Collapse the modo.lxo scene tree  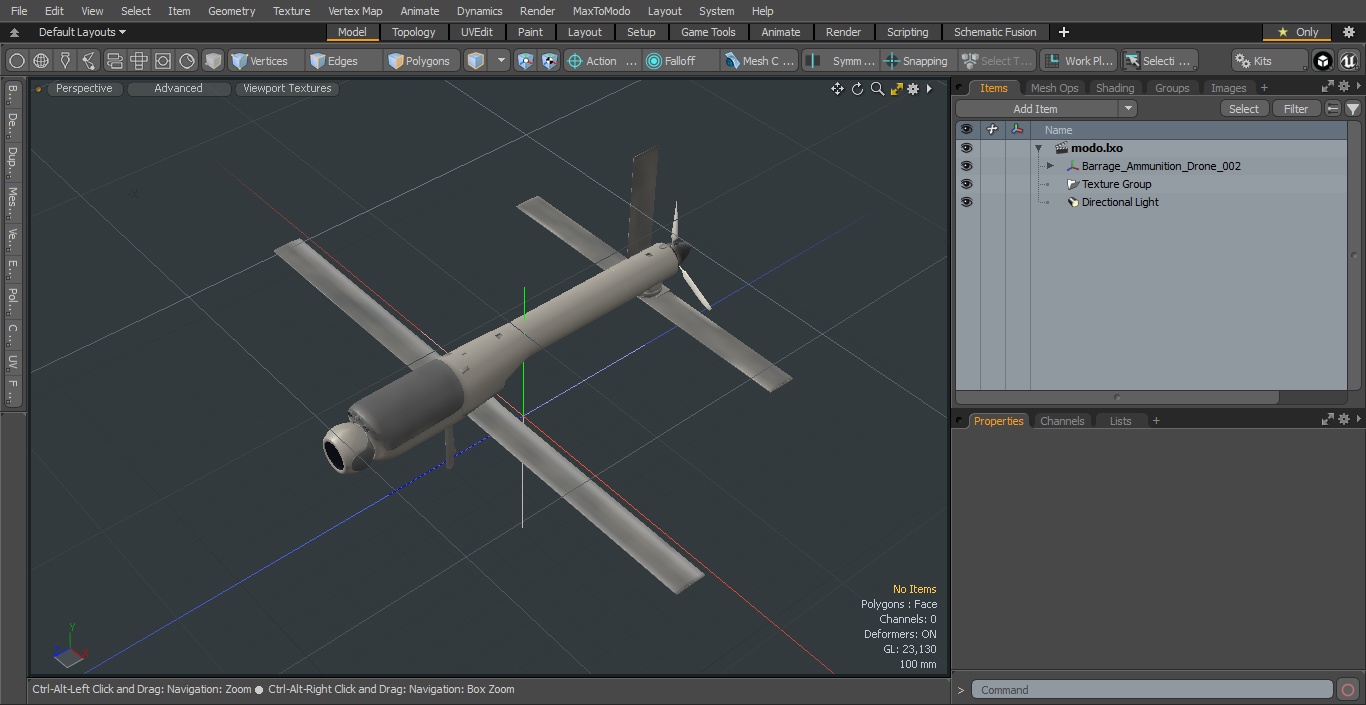tap(1039, 148)
